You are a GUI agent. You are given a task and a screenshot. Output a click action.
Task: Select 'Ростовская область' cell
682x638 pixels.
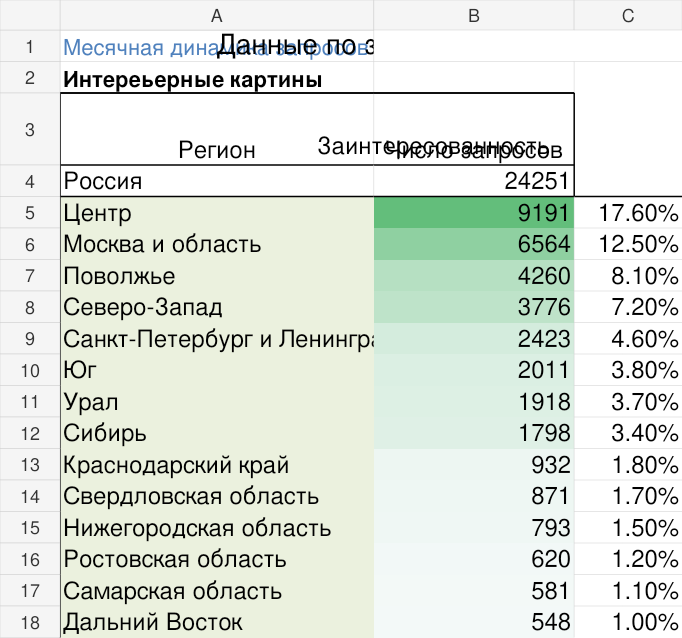tap(217, 558)
